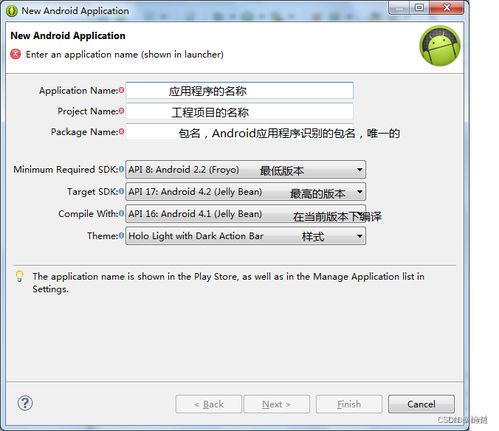Open the Minimum Required SDK dropdown
This screenshot has width=499, height=431.
[246, 169]
